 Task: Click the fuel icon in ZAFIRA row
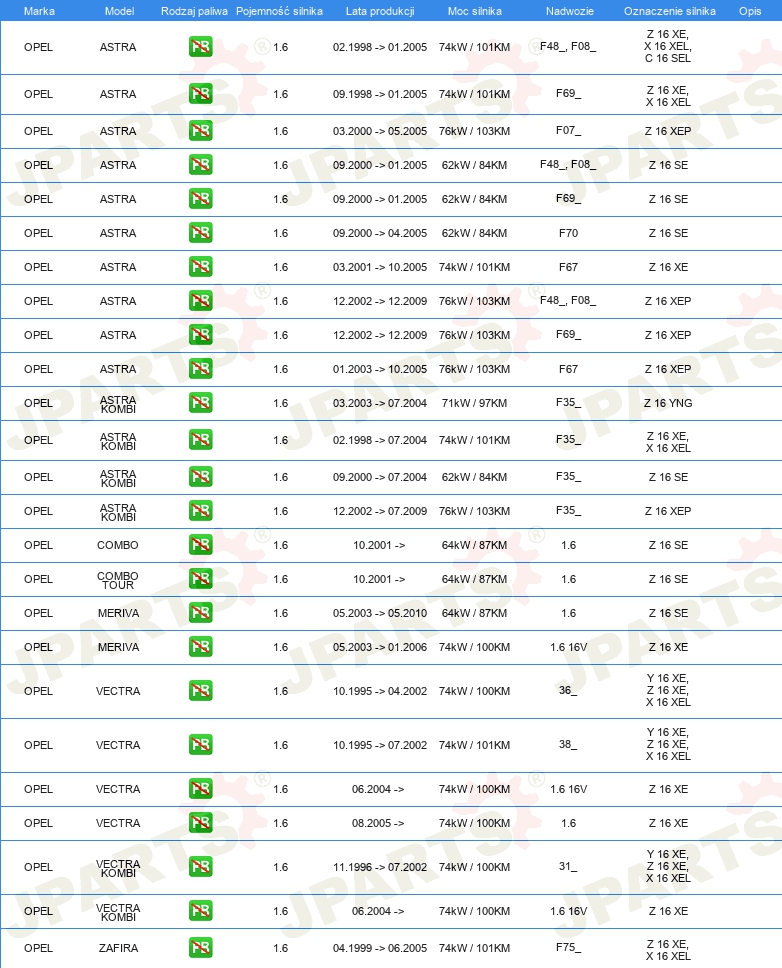pos(201,948)
